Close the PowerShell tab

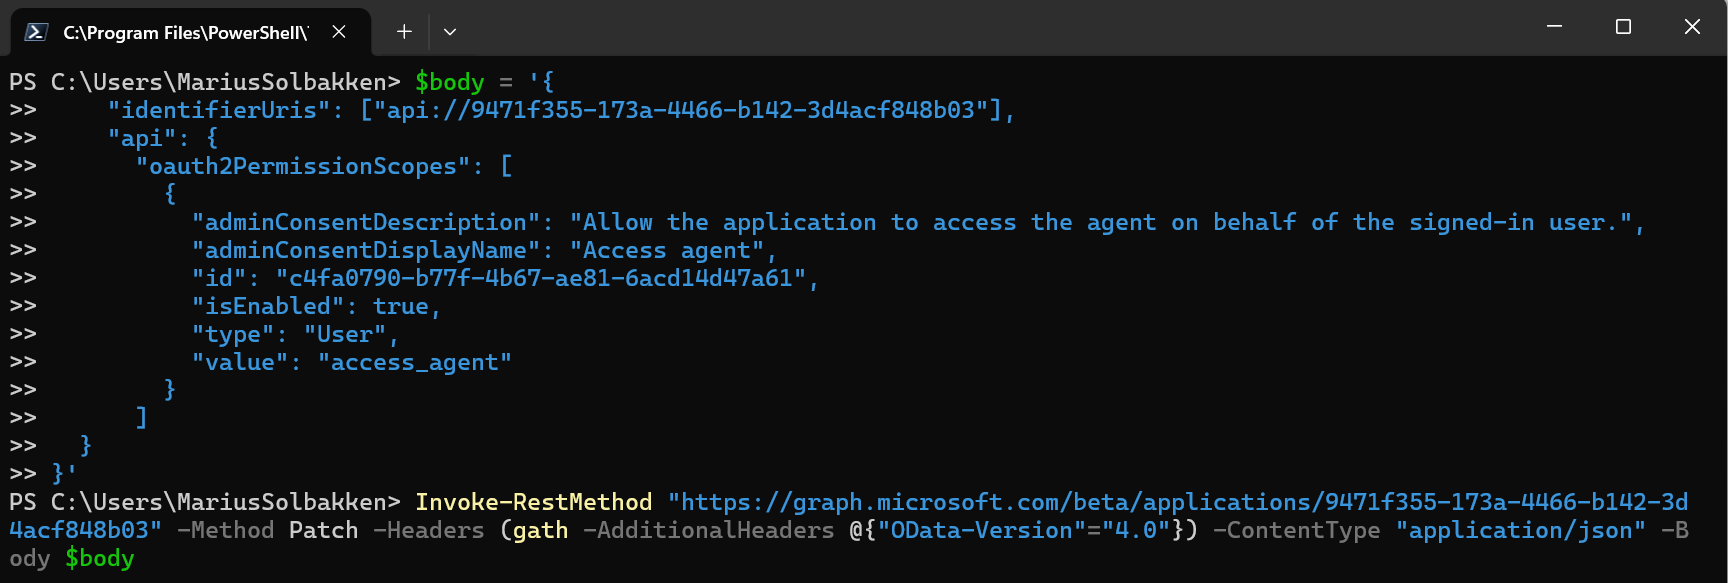pos(339,32)
